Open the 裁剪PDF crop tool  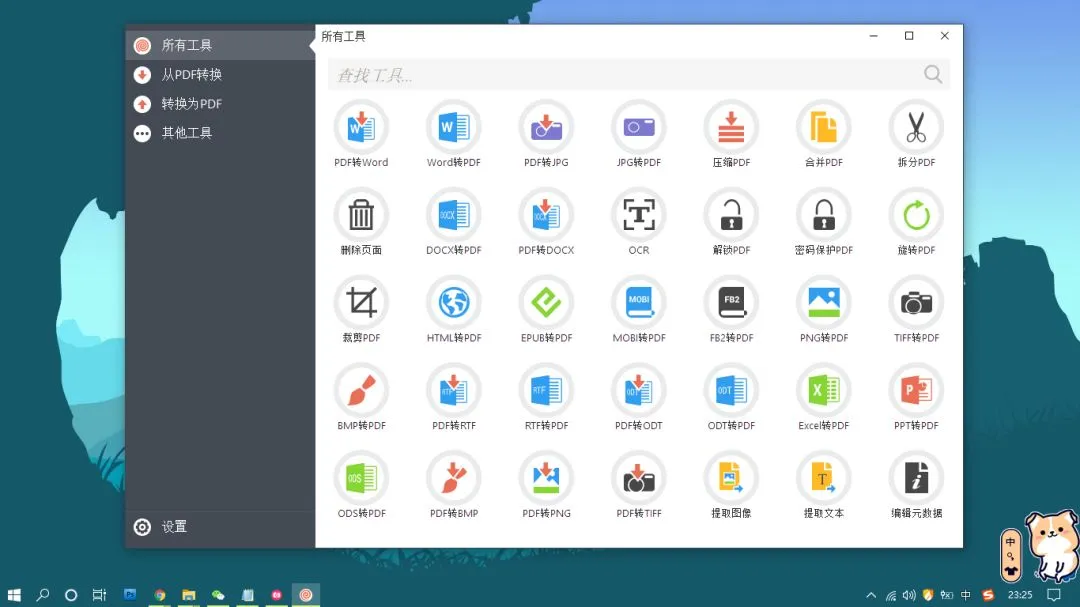point(361,310)
